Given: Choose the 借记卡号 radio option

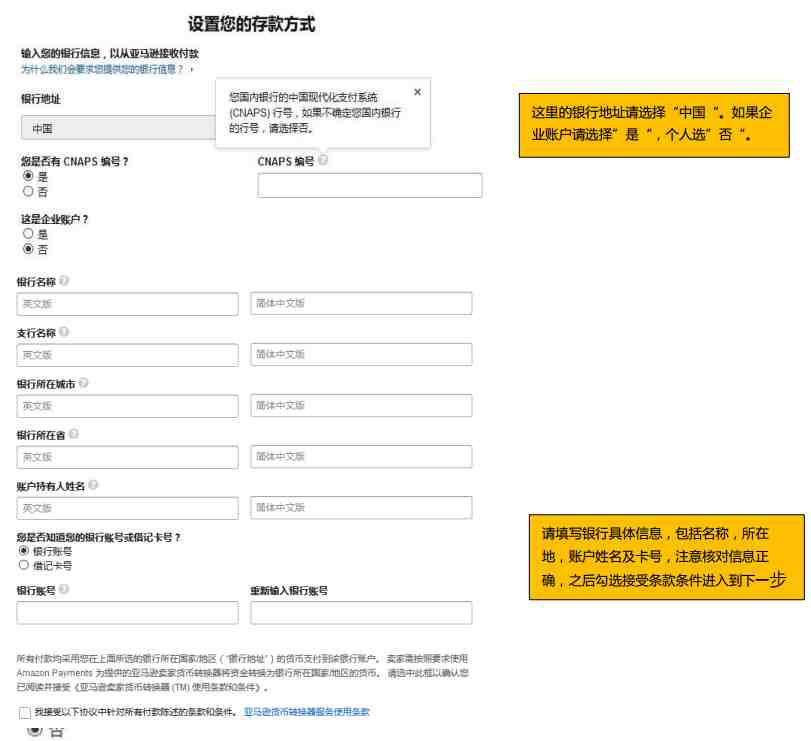Looking at the screenshot, I should click(24, 565).
